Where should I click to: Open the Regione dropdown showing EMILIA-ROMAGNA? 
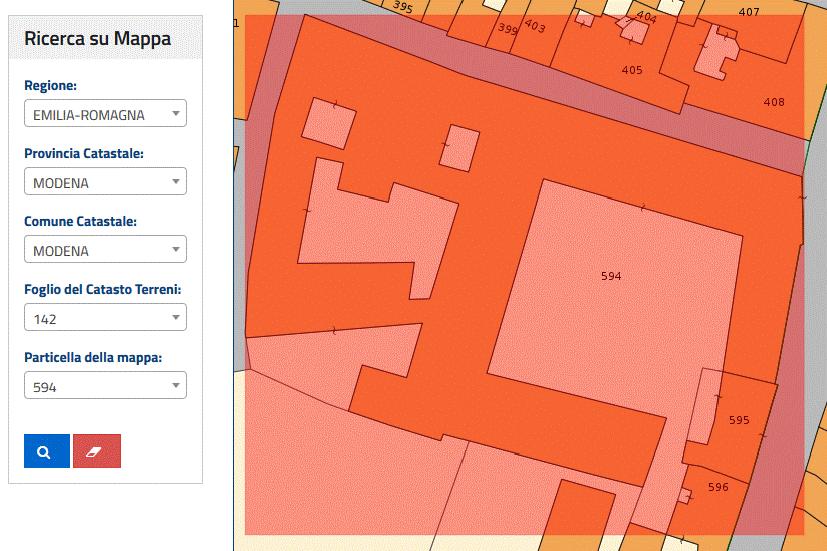pyautogui.click(x=105, y=114)
